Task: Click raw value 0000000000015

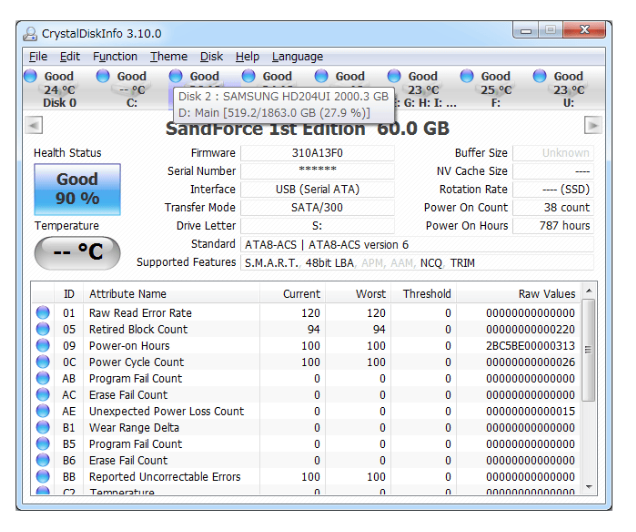Action: [531, 411]
